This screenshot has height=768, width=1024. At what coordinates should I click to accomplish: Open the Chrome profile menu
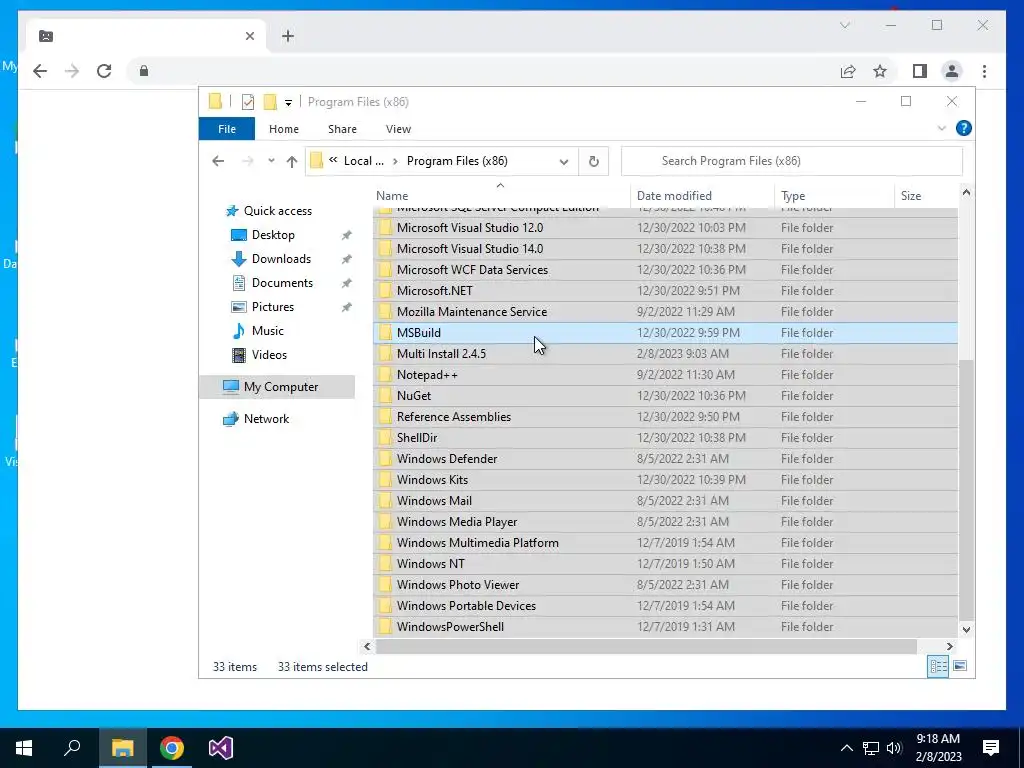(x=952, y=71)
